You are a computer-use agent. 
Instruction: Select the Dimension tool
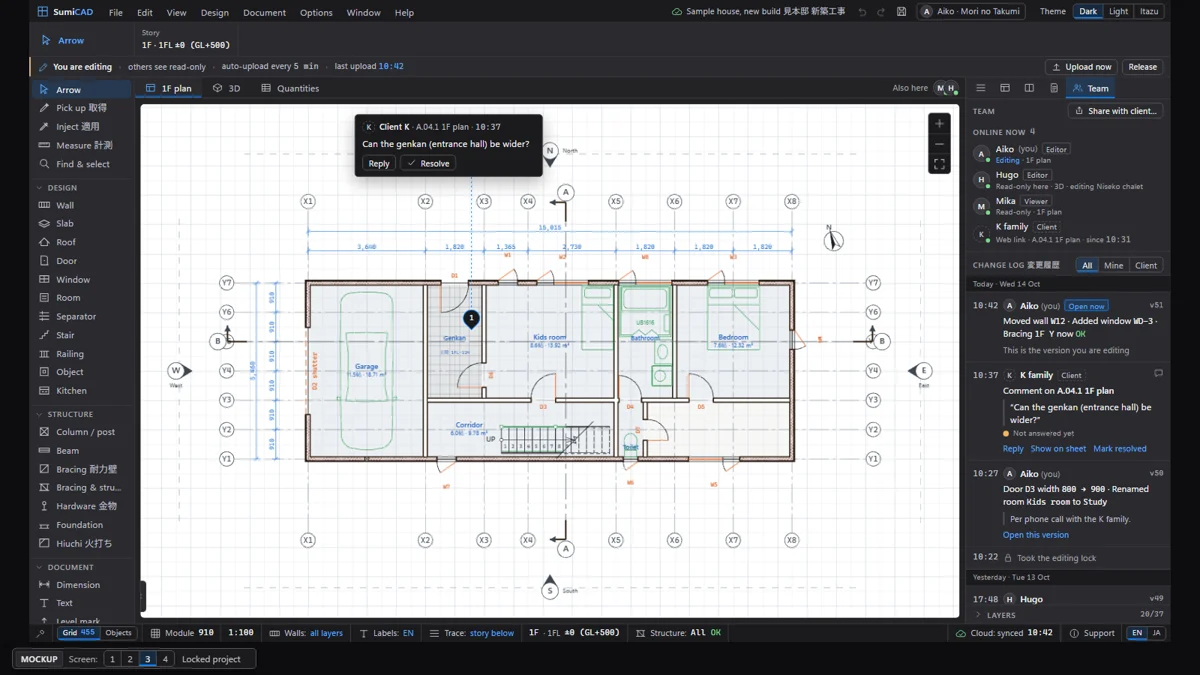tap(82, 585)
